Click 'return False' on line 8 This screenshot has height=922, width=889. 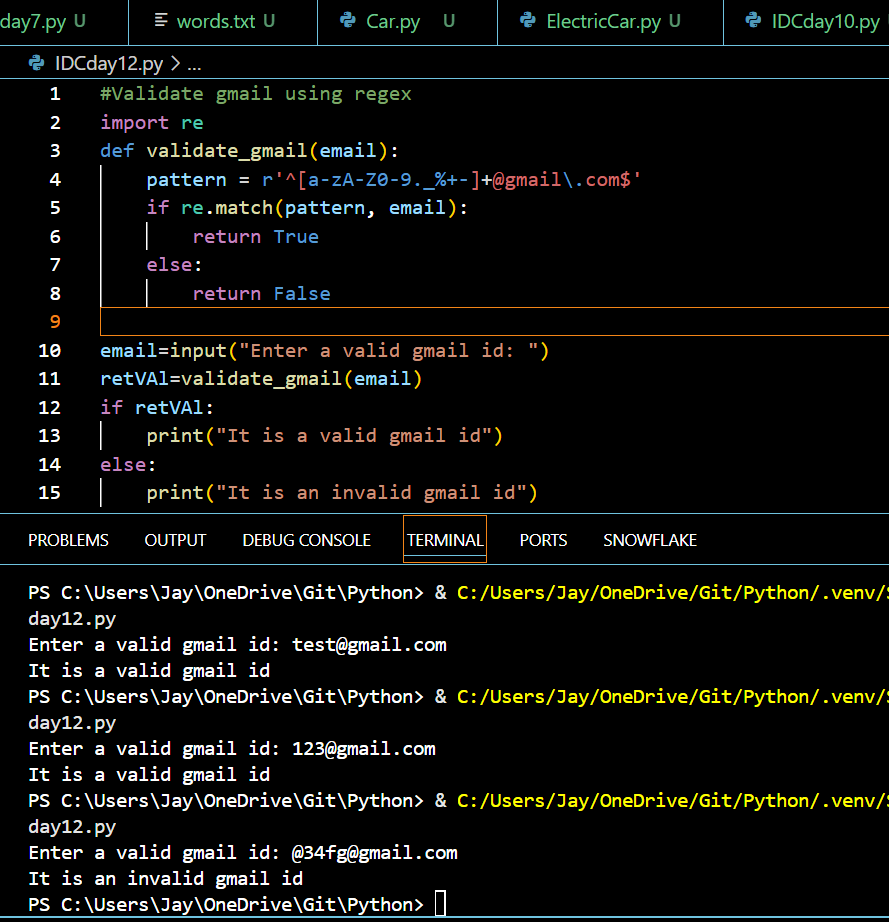[x=262, y=293]
